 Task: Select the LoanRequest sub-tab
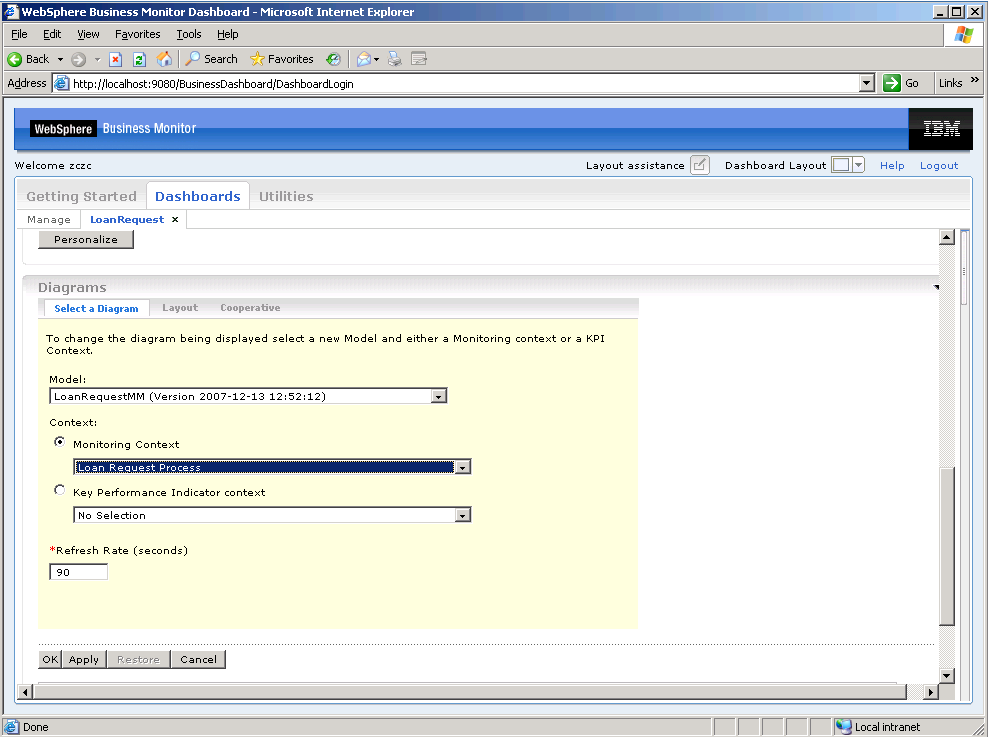pos(127,219)
